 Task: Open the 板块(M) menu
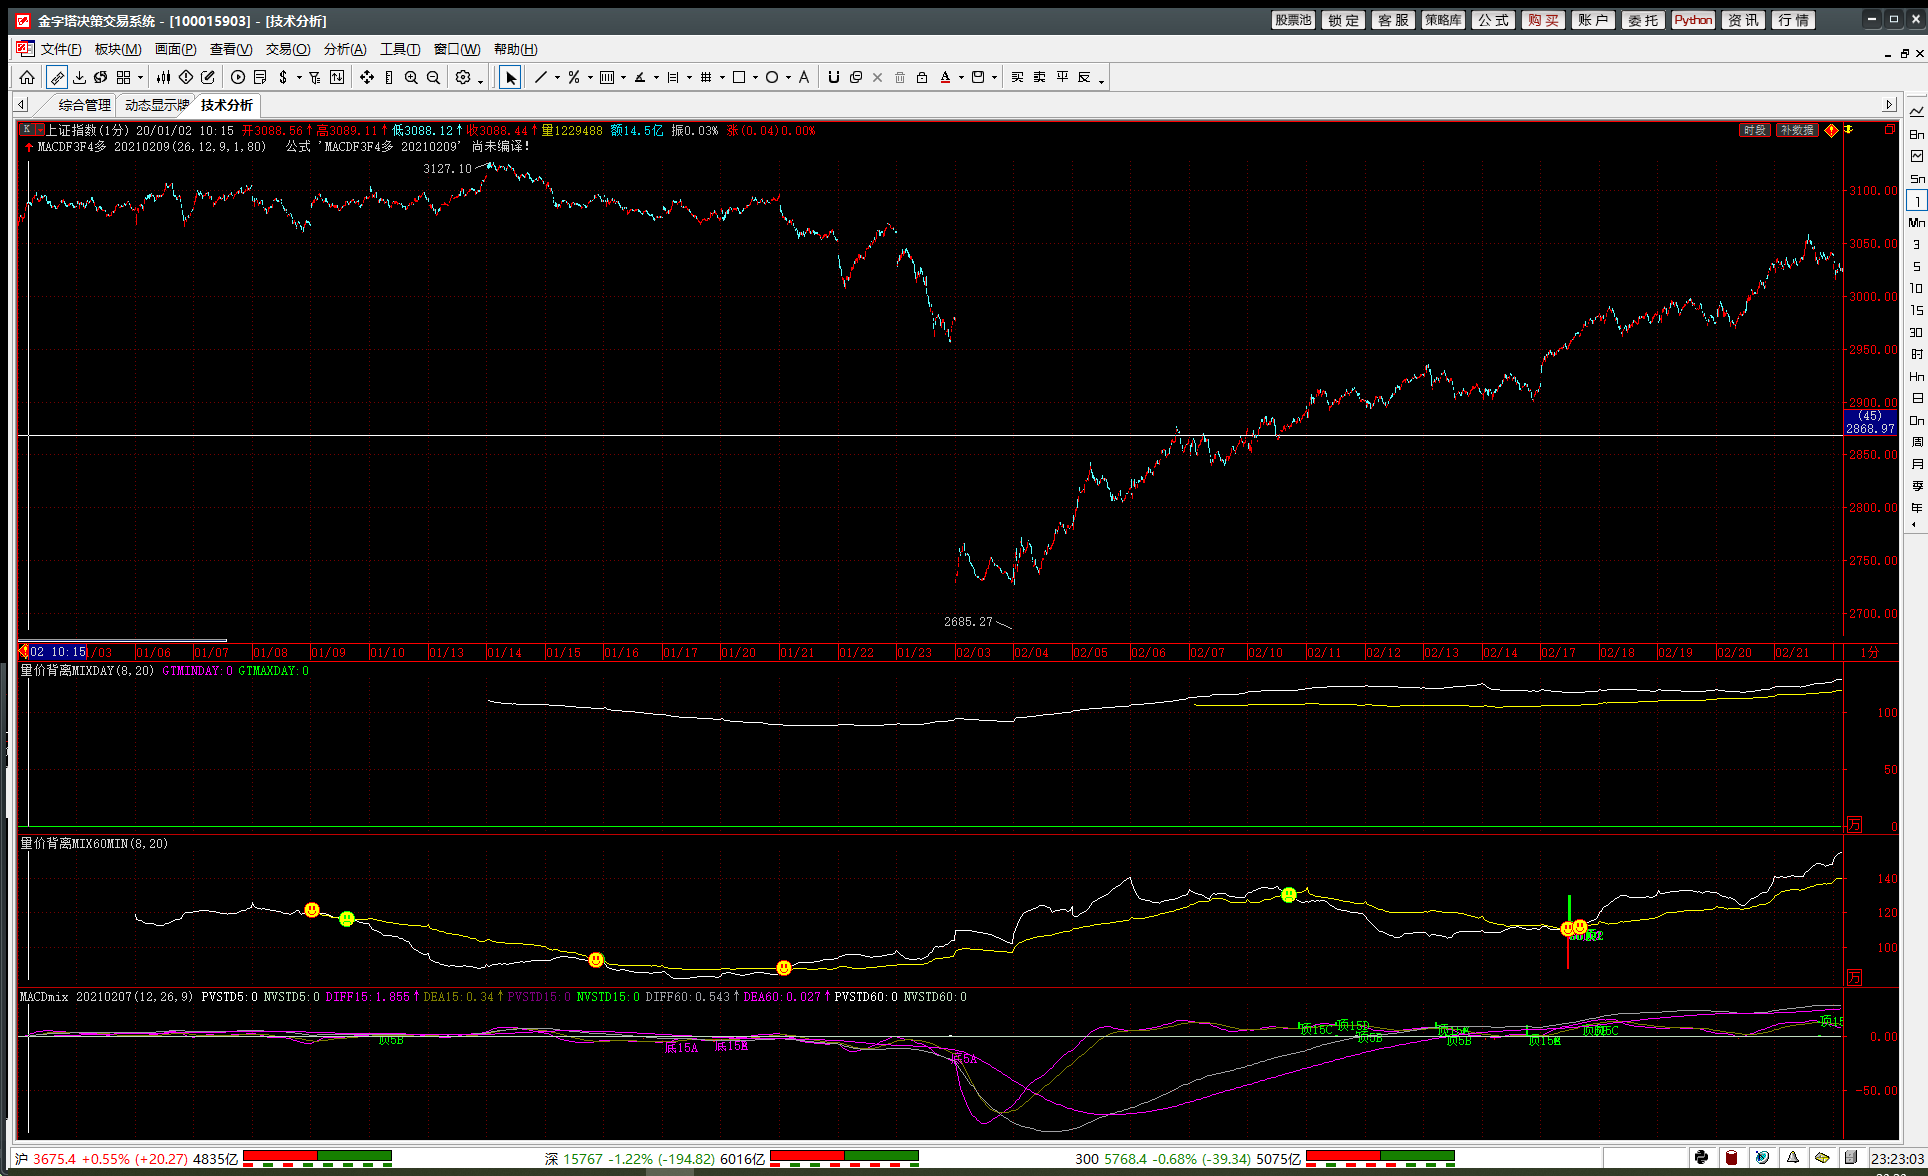click(118, 49)
